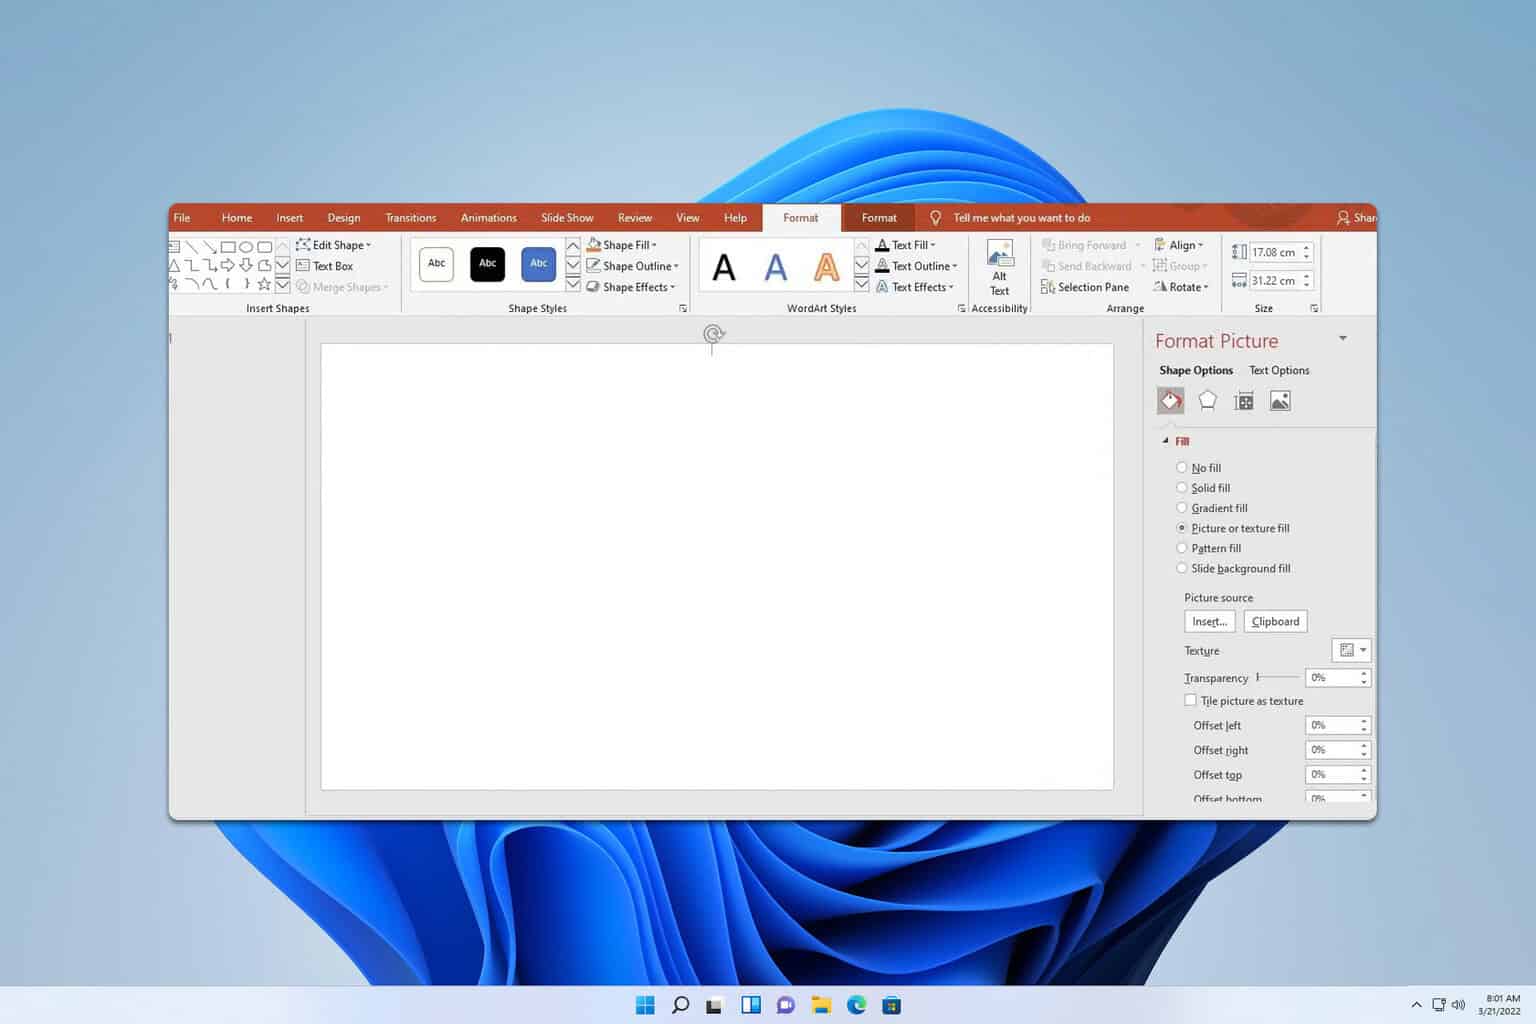Click the orange outlined A WordArt style
Image resolution: width=1536 pixels, height=1024 pixels.
[826, 267]
